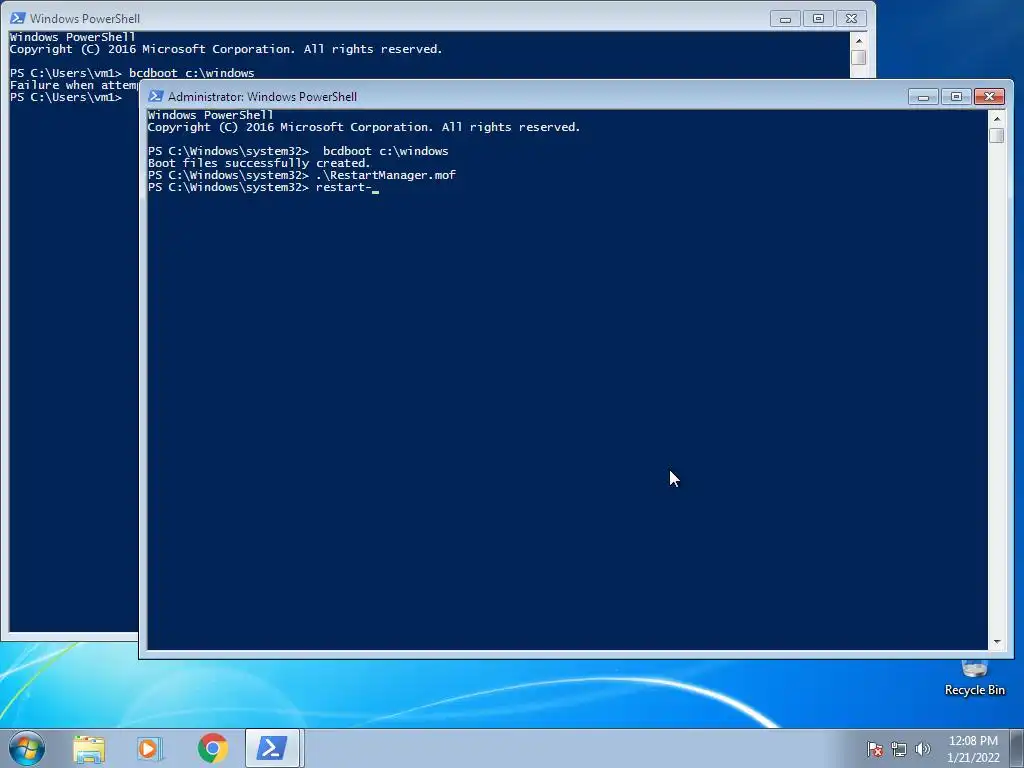
Task: Click the 'PS C:\Users\vm1>' empty prompt line
Action: [x=66, y=97]
